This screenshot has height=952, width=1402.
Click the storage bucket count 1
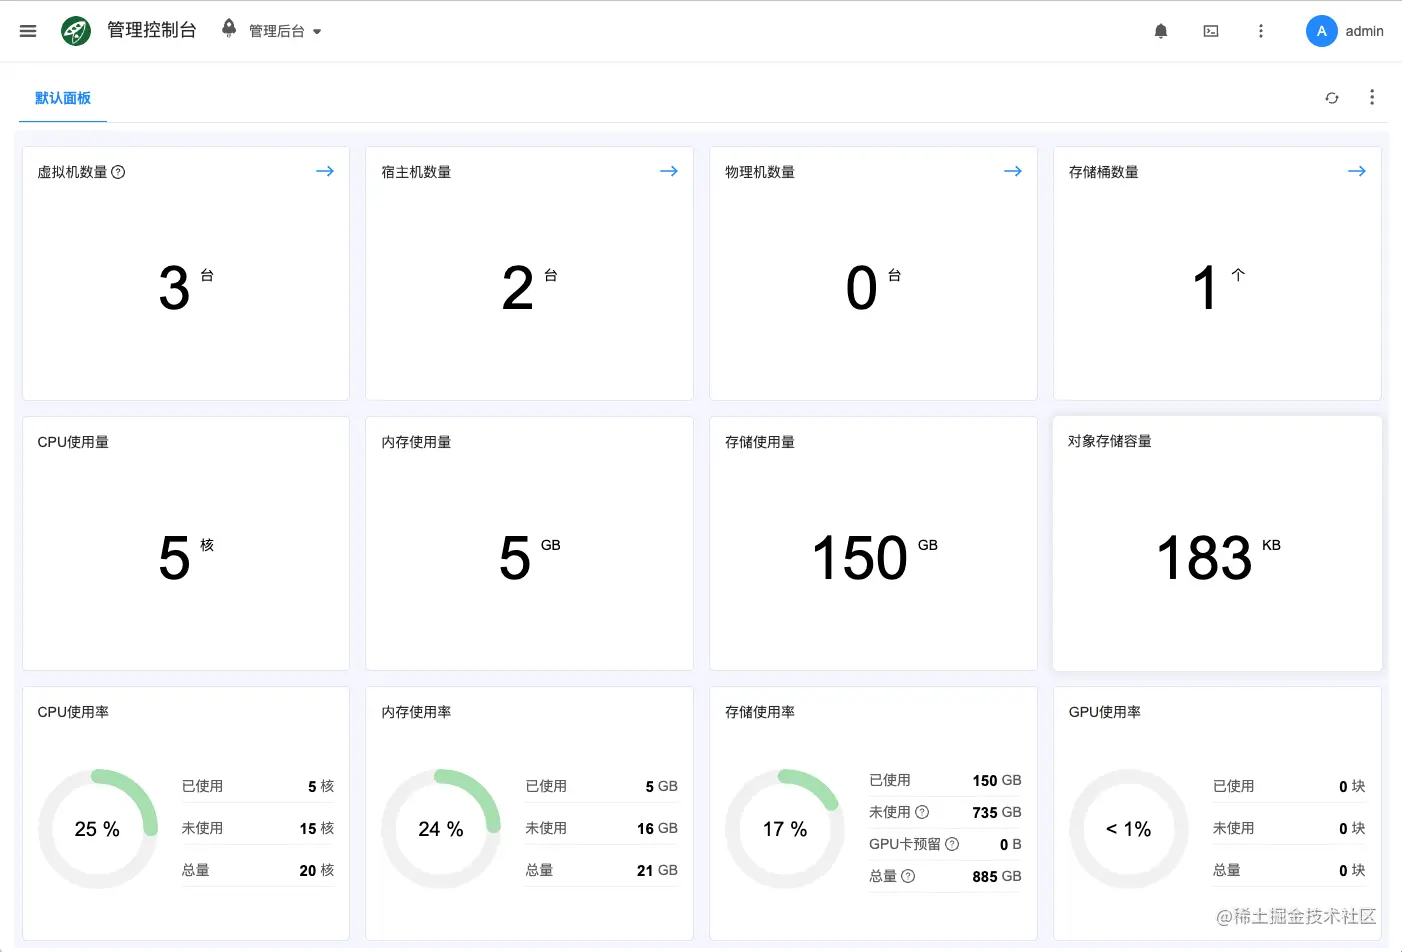[x=1205, y=288]
